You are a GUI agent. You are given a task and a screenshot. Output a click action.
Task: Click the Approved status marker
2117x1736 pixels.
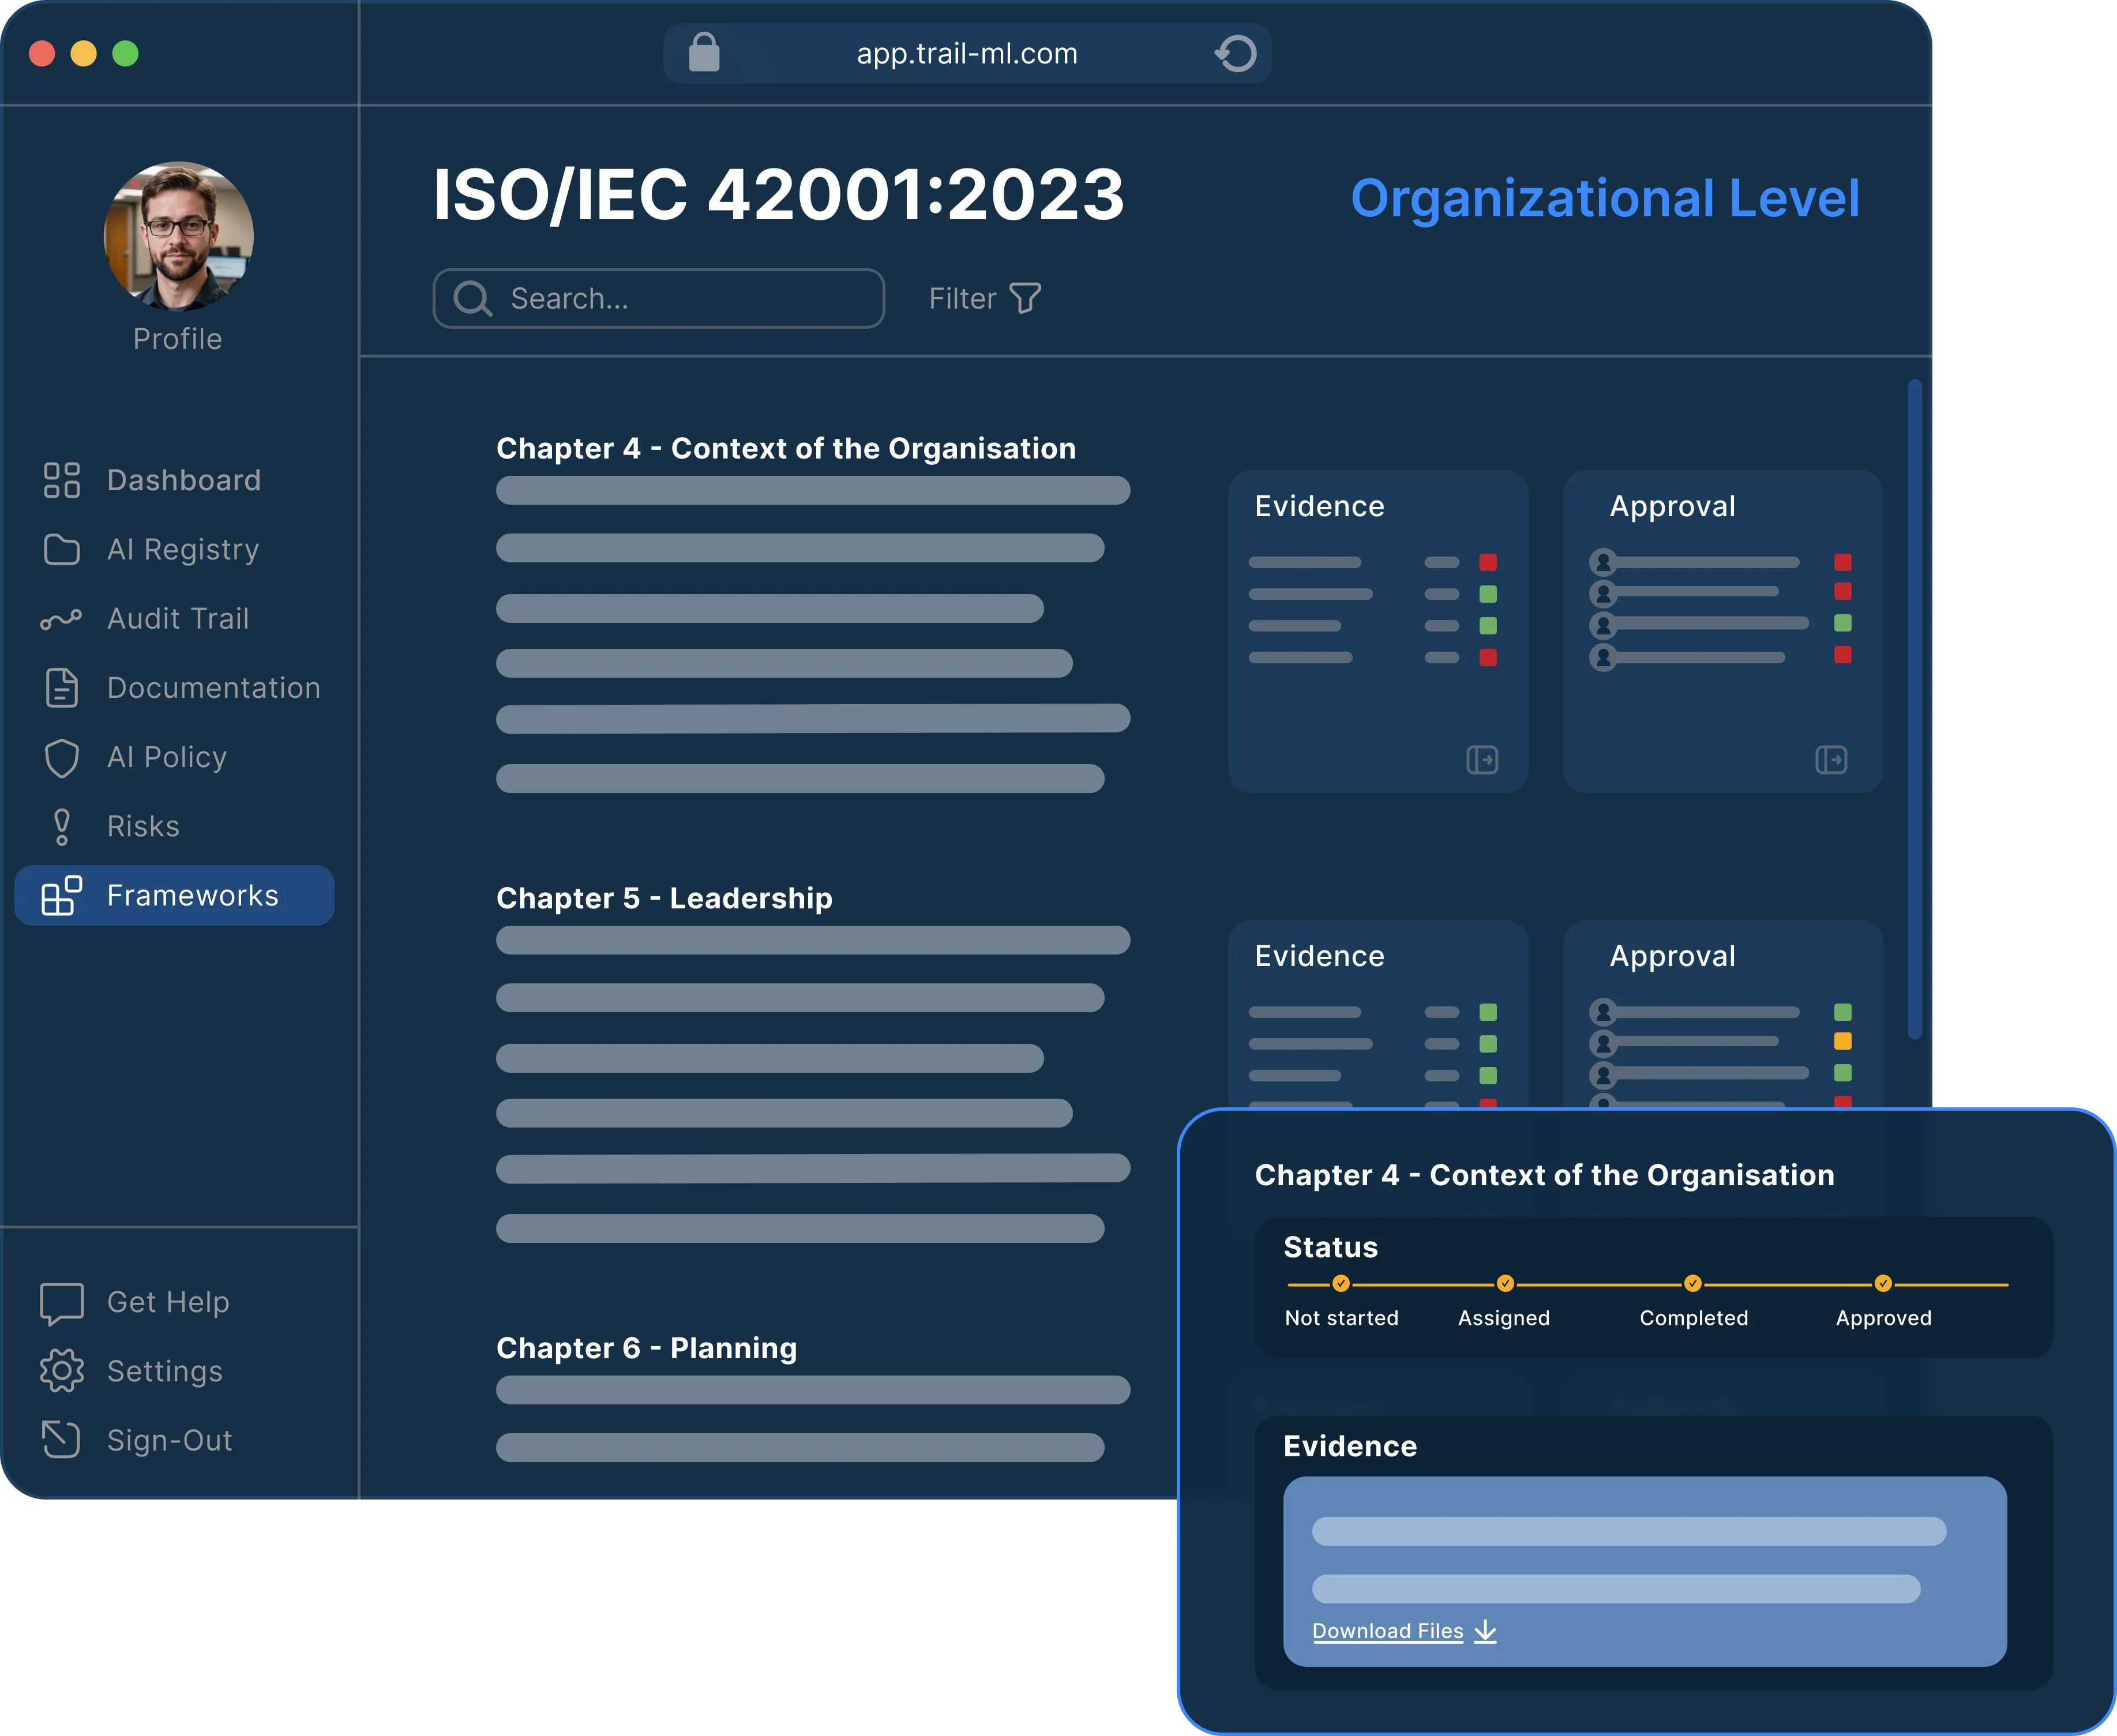coord(1883,1284)
